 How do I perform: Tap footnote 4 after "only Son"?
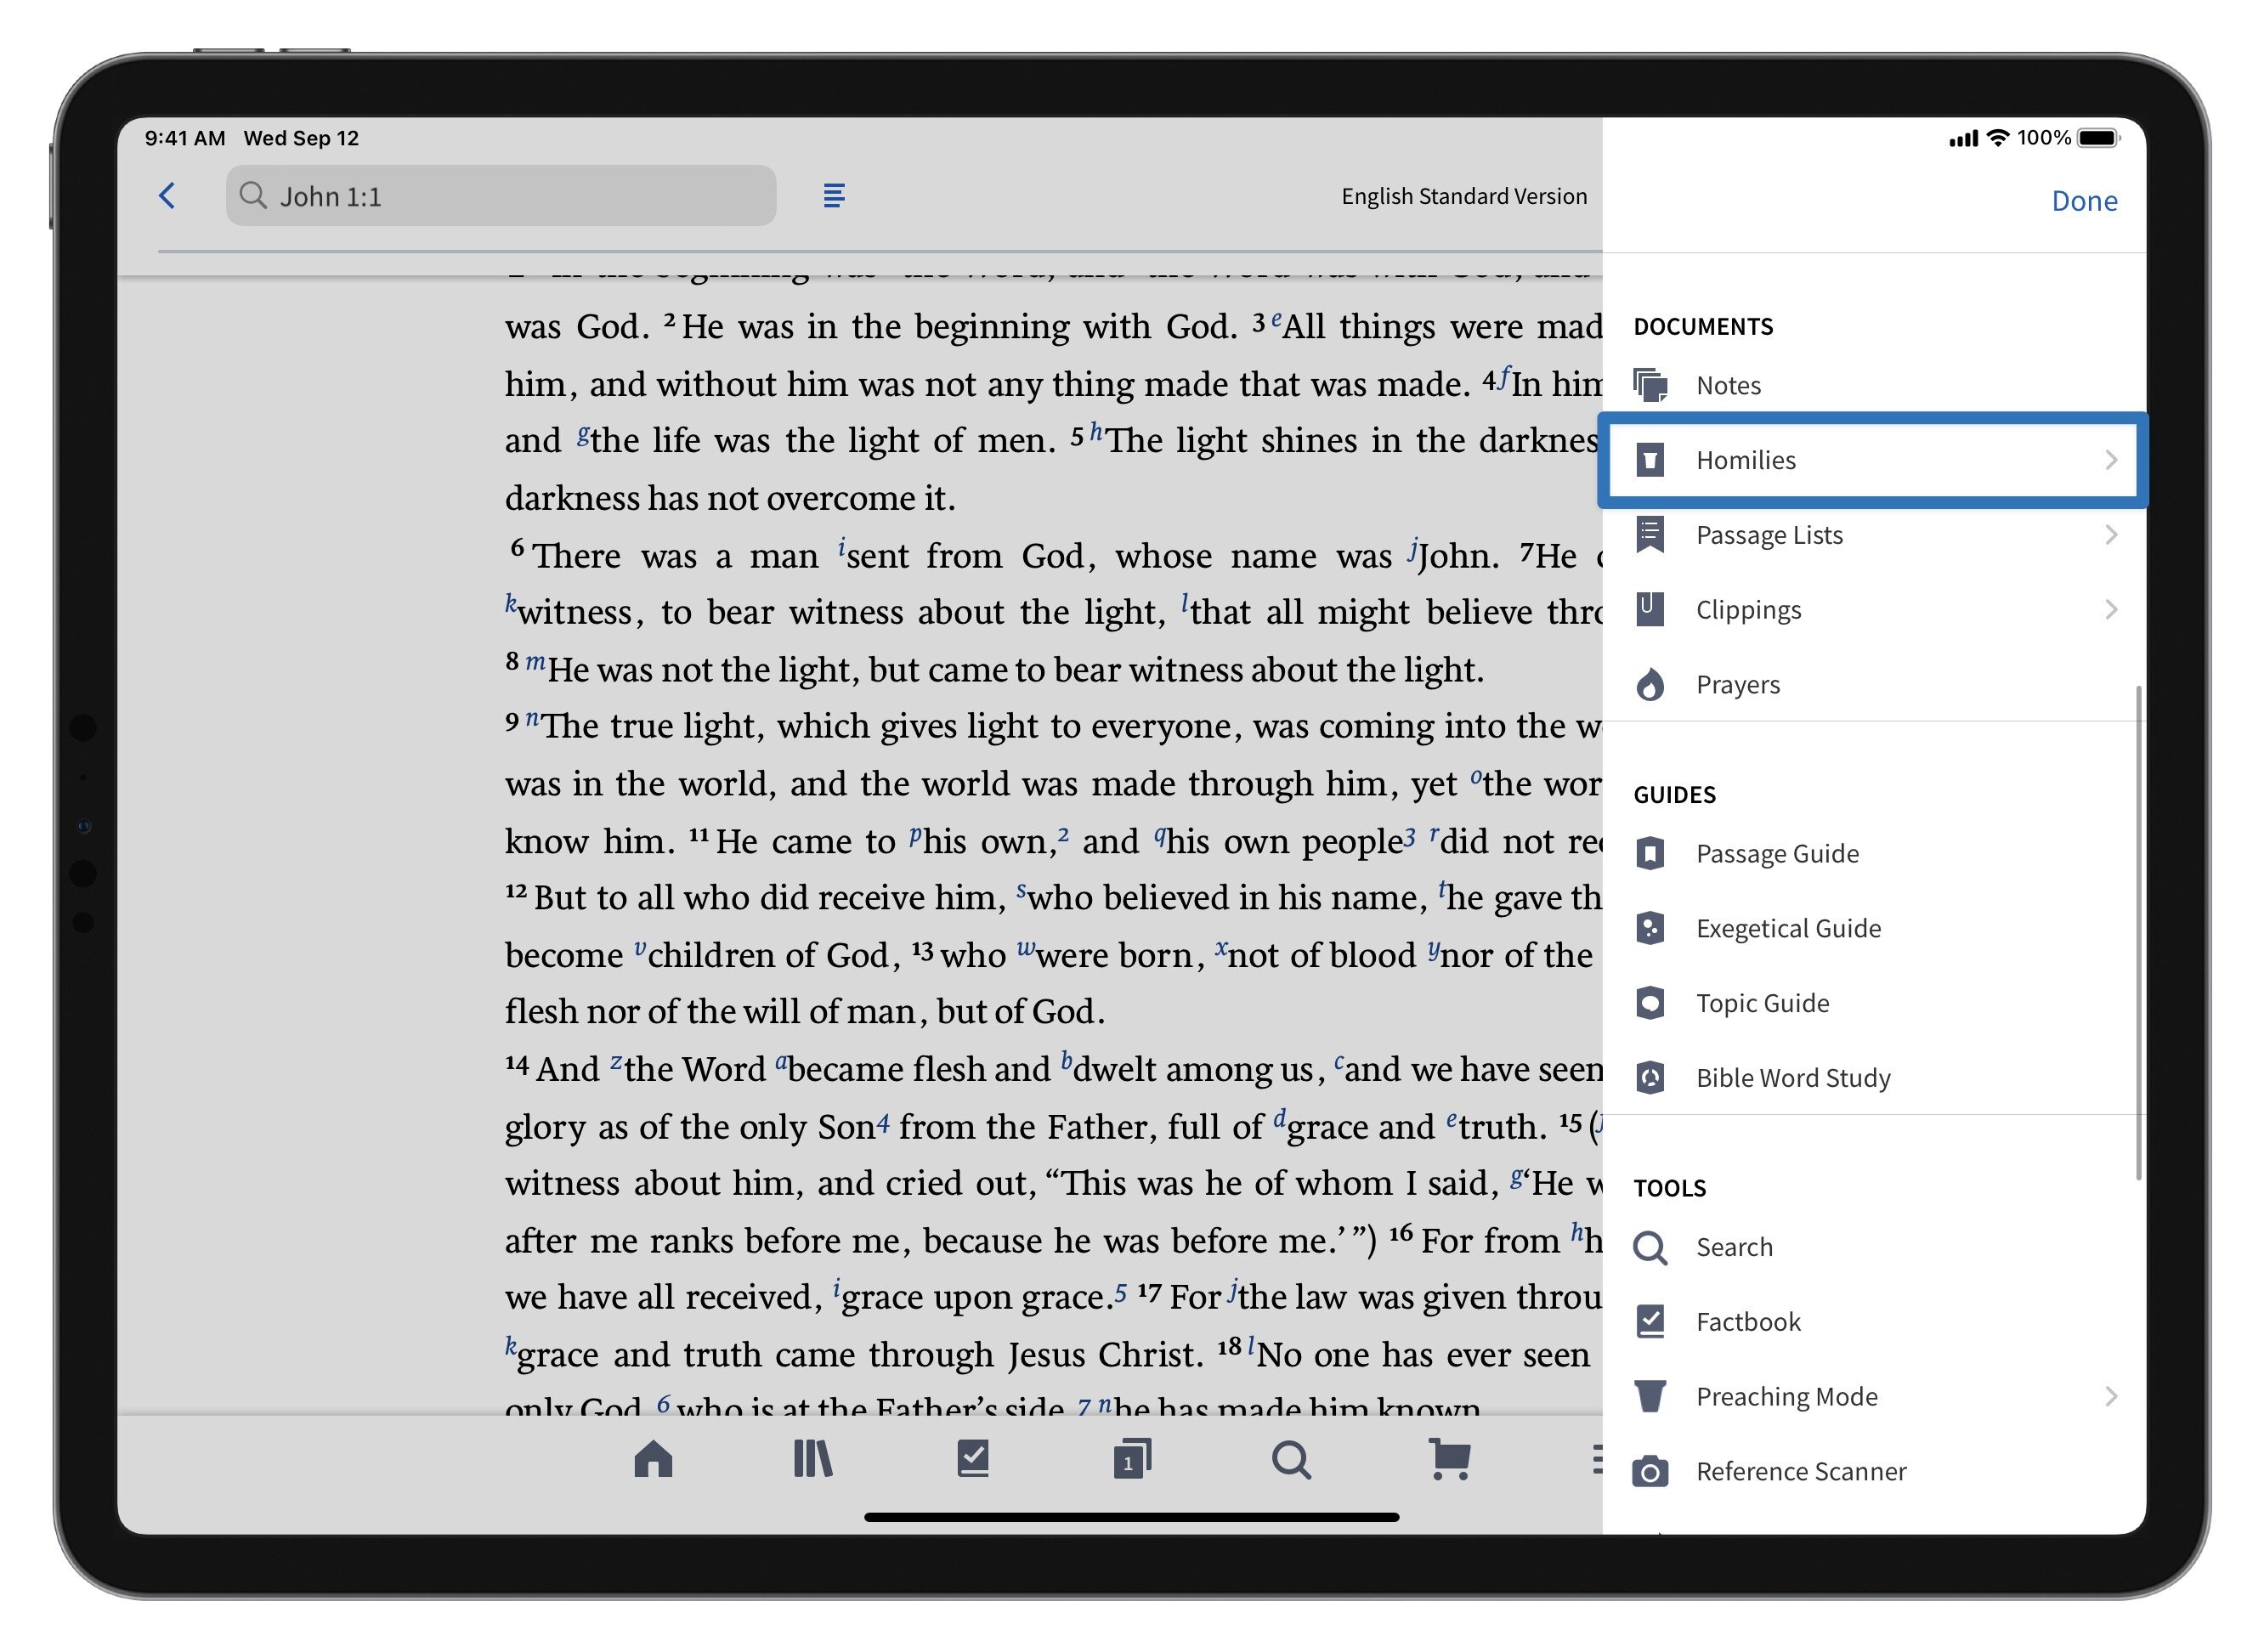click(x=883, y=1124)
